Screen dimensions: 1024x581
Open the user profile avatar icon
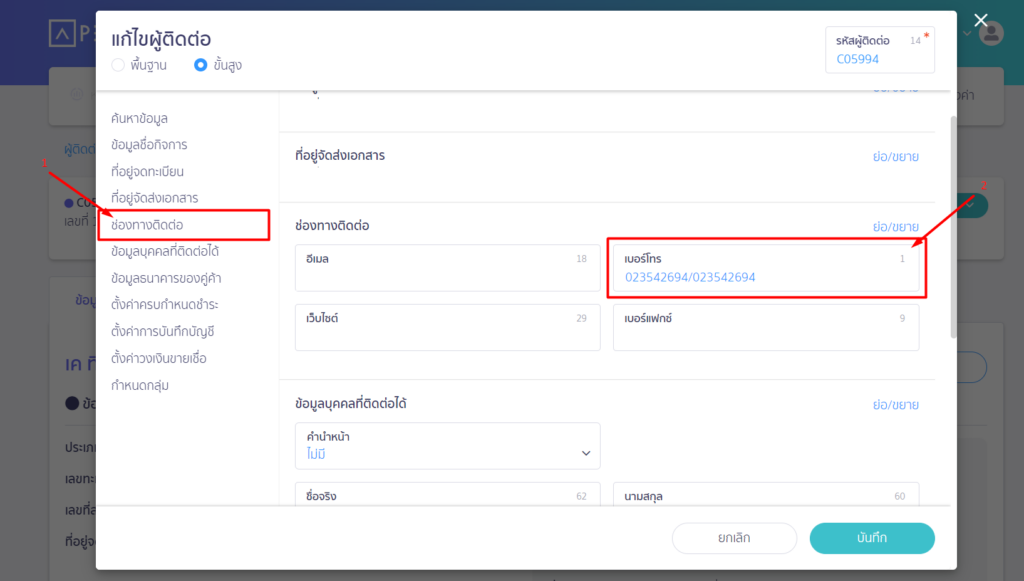pyautogui.click(x=991, y=33)
